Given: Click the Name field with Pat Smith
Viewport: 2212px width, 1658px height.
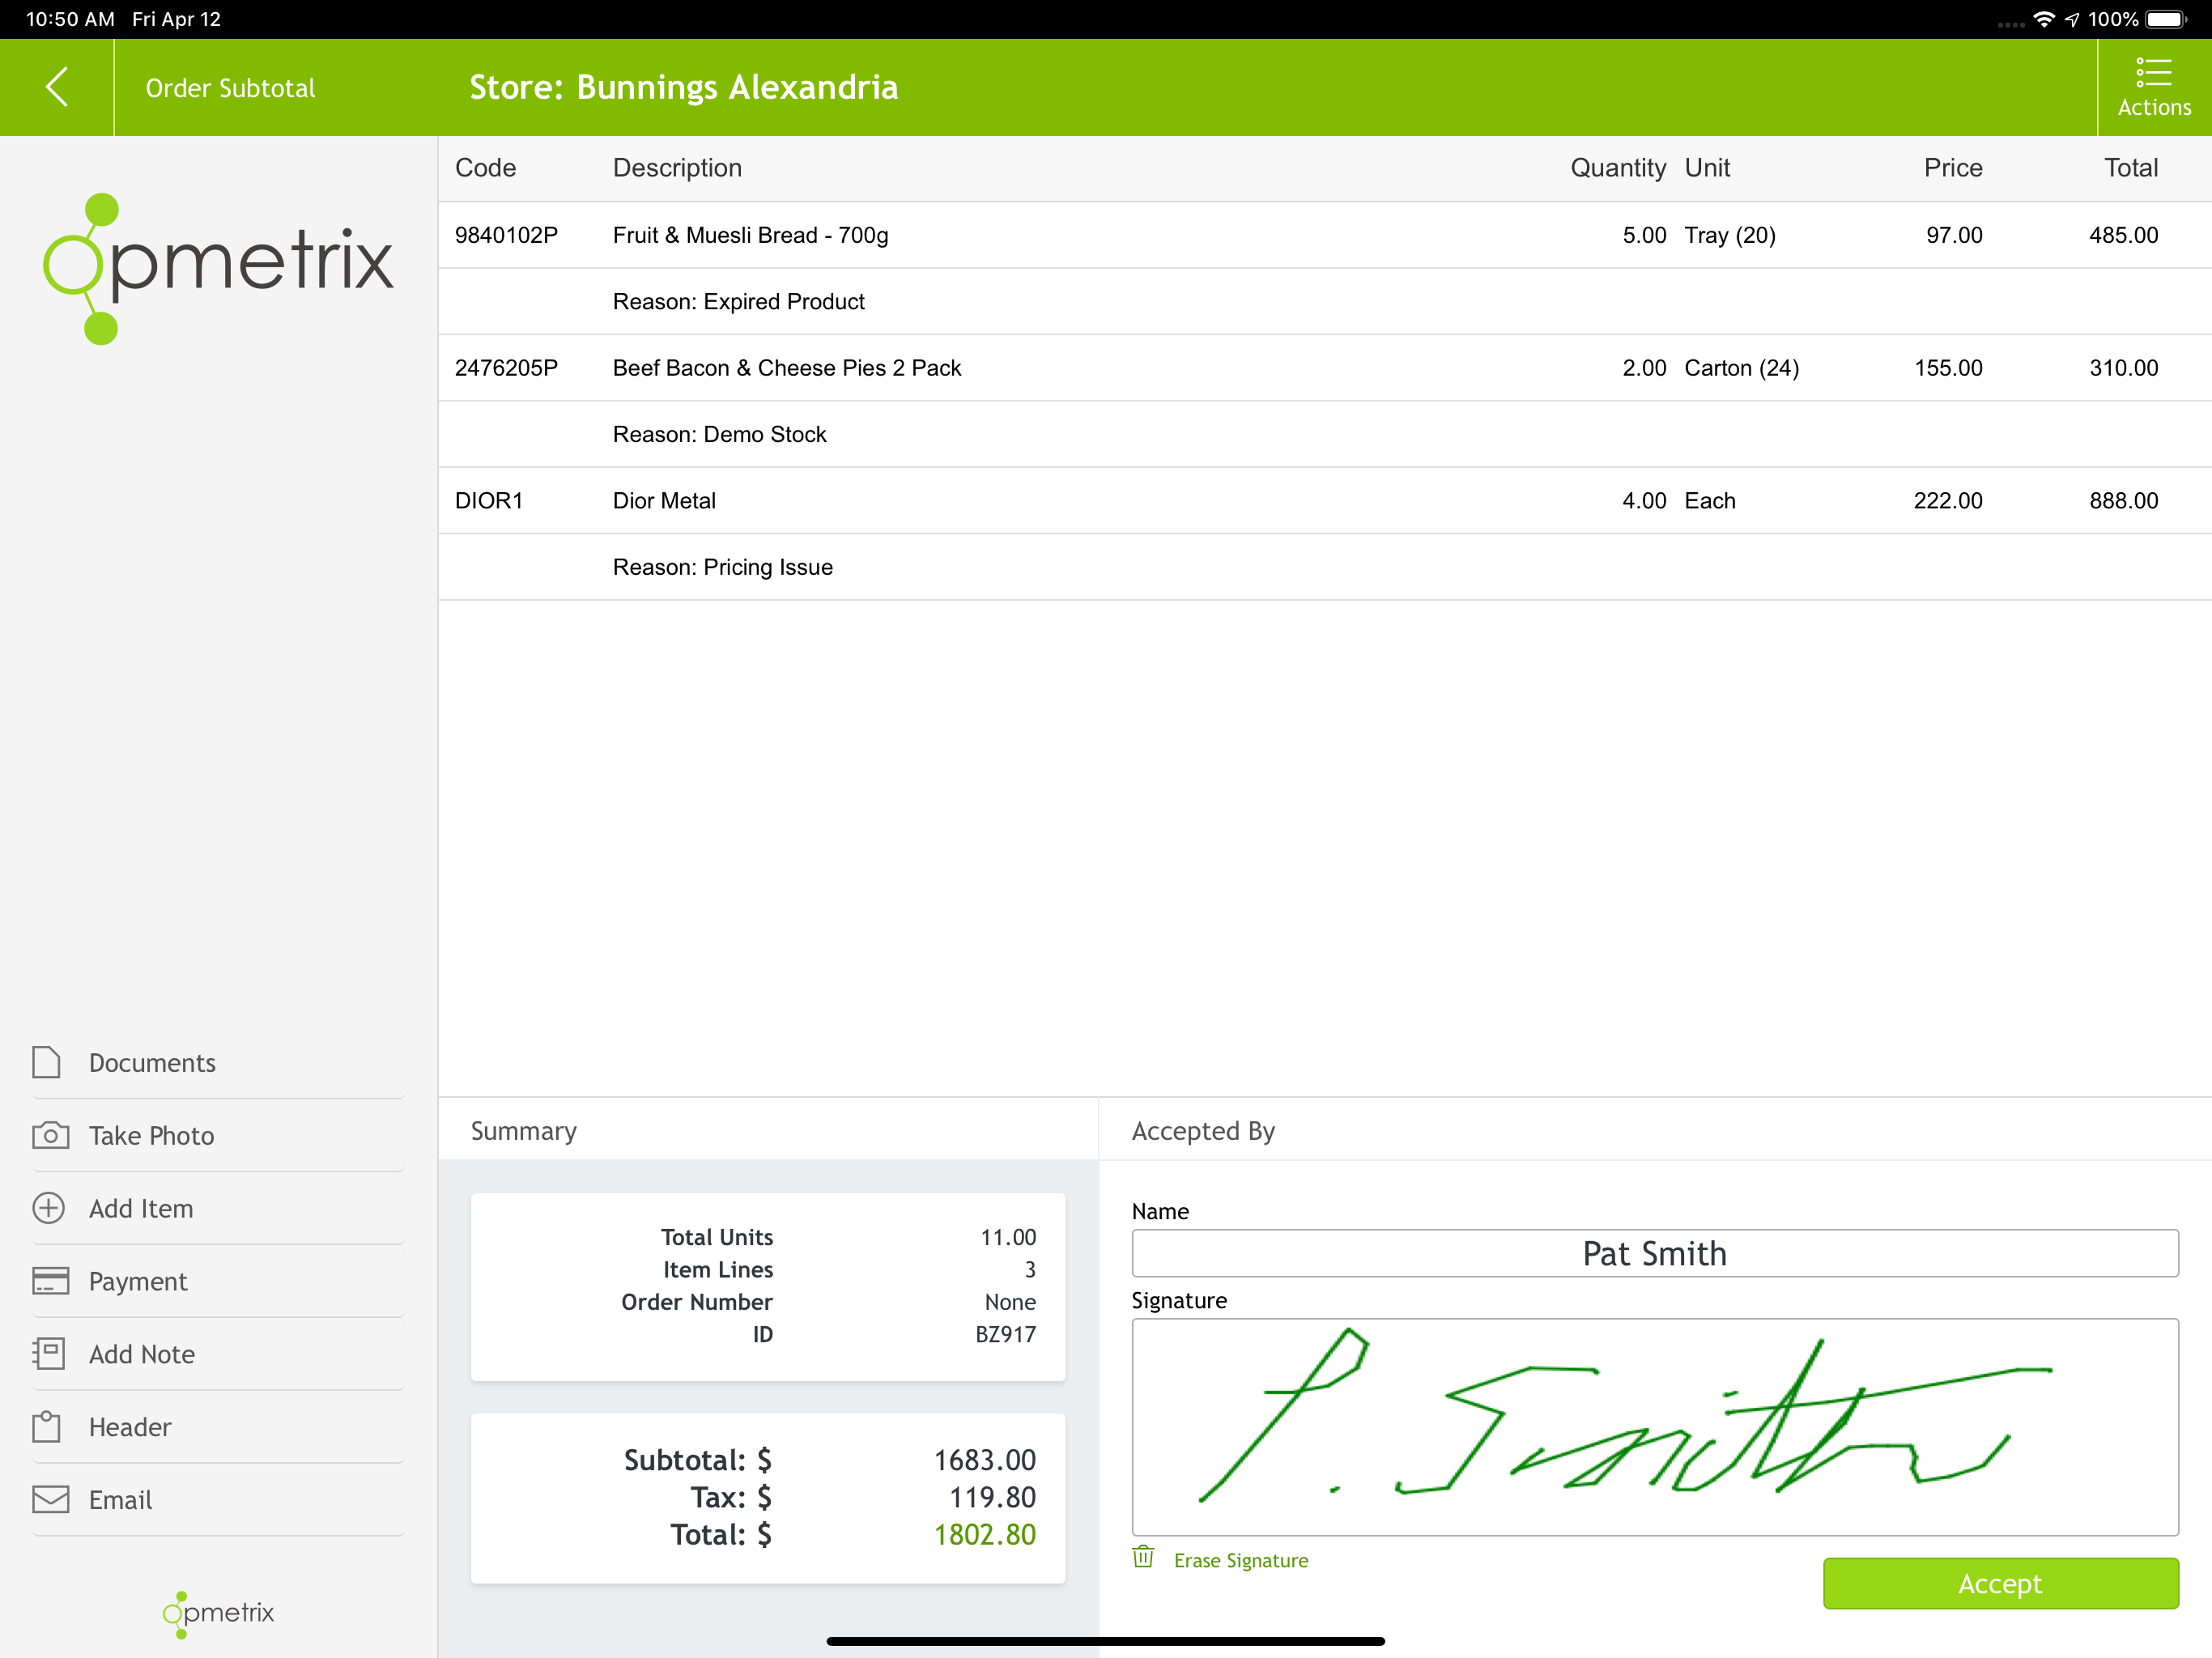Looking at the screenshot, I should 1654,1253.
